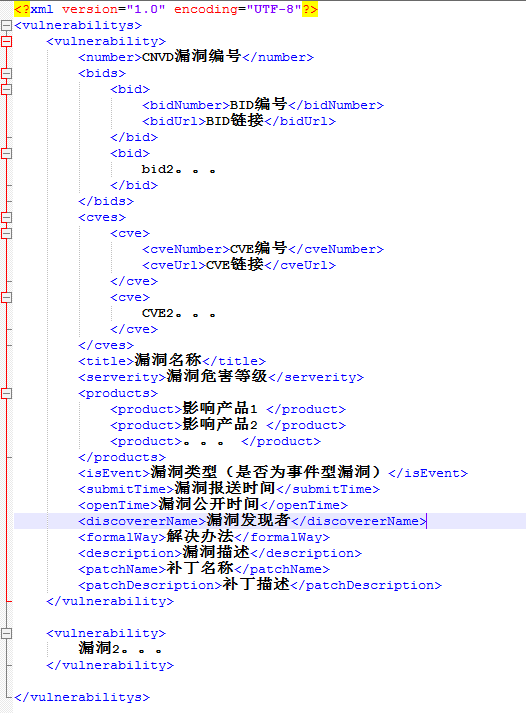
Task: Collapse the first vulnerability element fold
Action: [x=6, y=41]
